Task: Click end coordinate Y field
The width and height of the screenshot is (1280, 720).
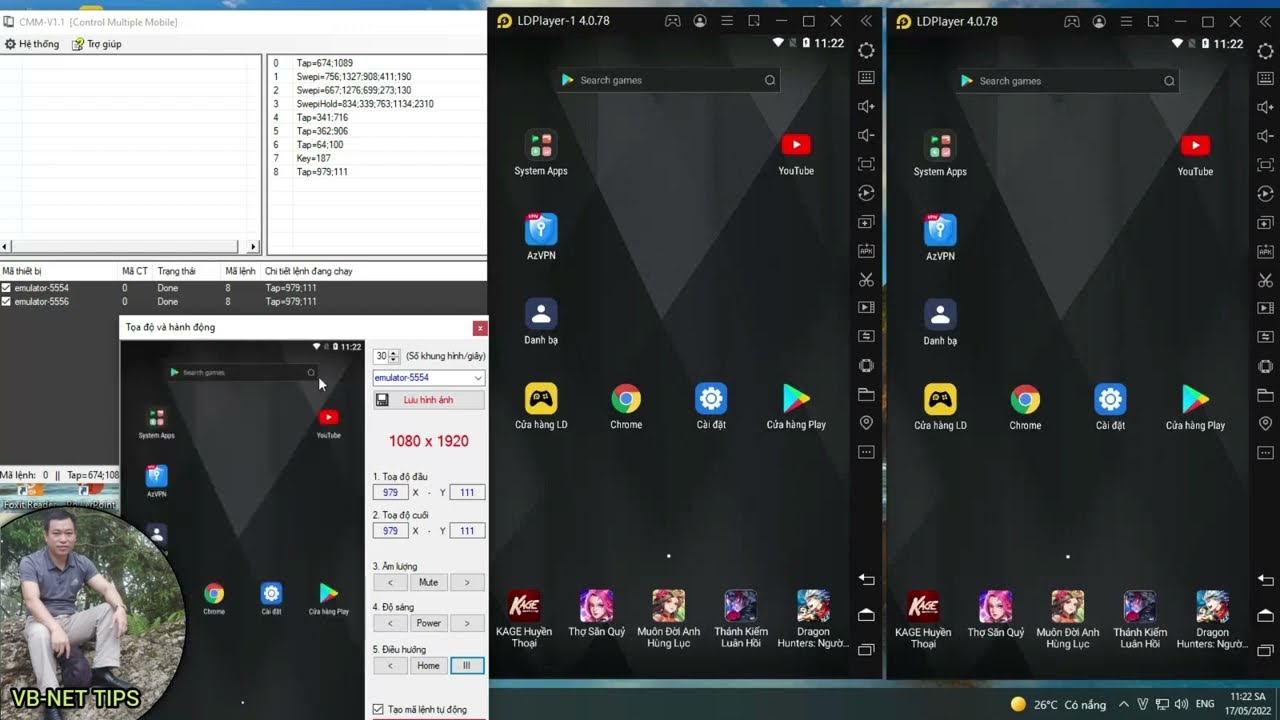Action: point(467,530)
